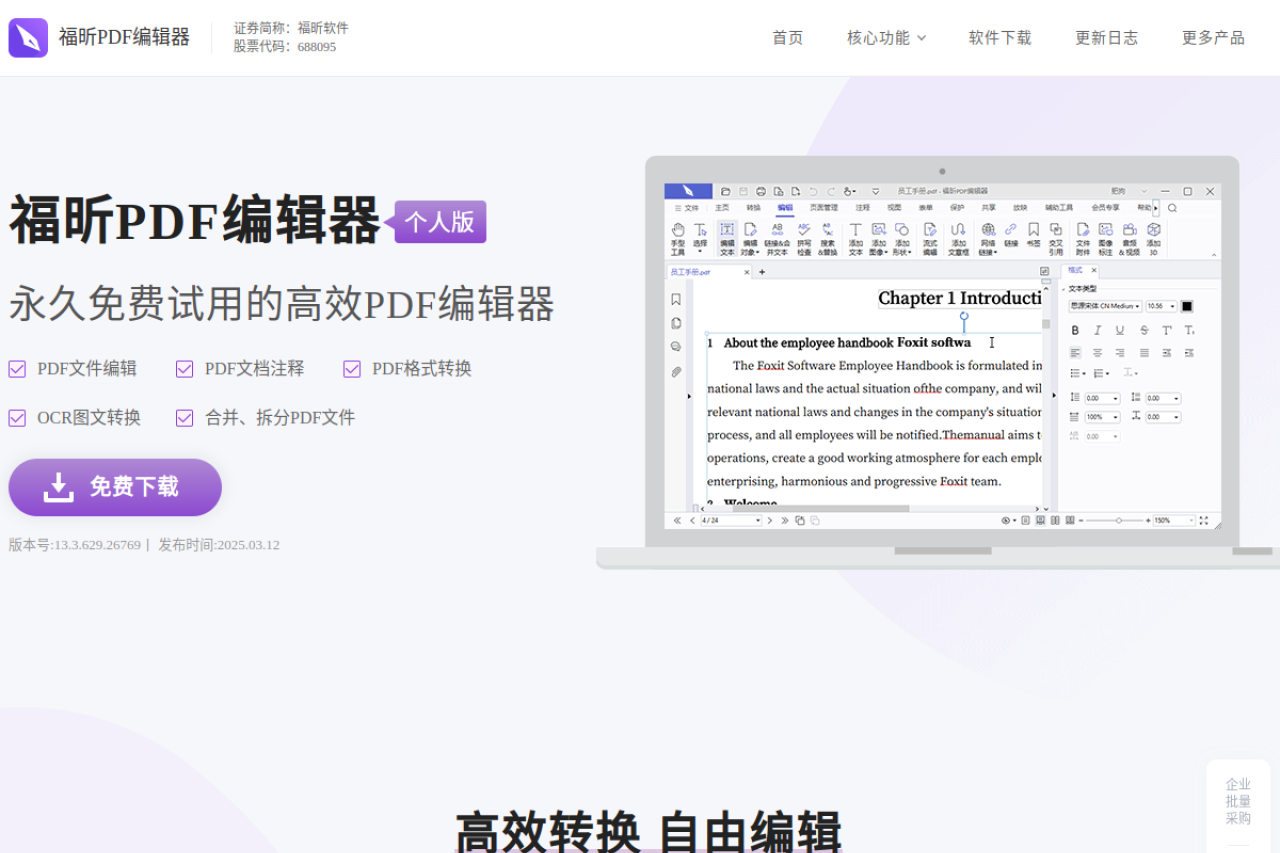This screenshot has width=1280, height=853.
Task: Open the 更多产品 navigation link
Action: tap(1213, 38)
